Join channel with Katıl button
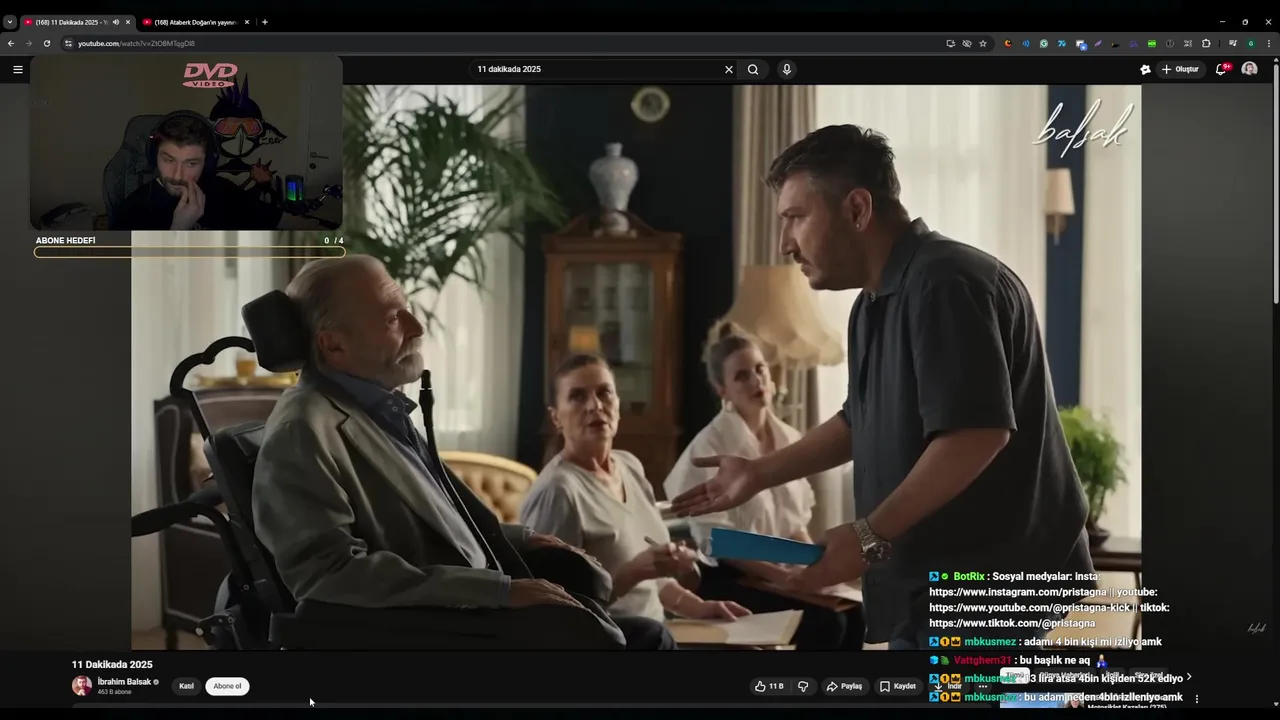The height and width of the screenshot is (720, 1280). coord(186,686)
